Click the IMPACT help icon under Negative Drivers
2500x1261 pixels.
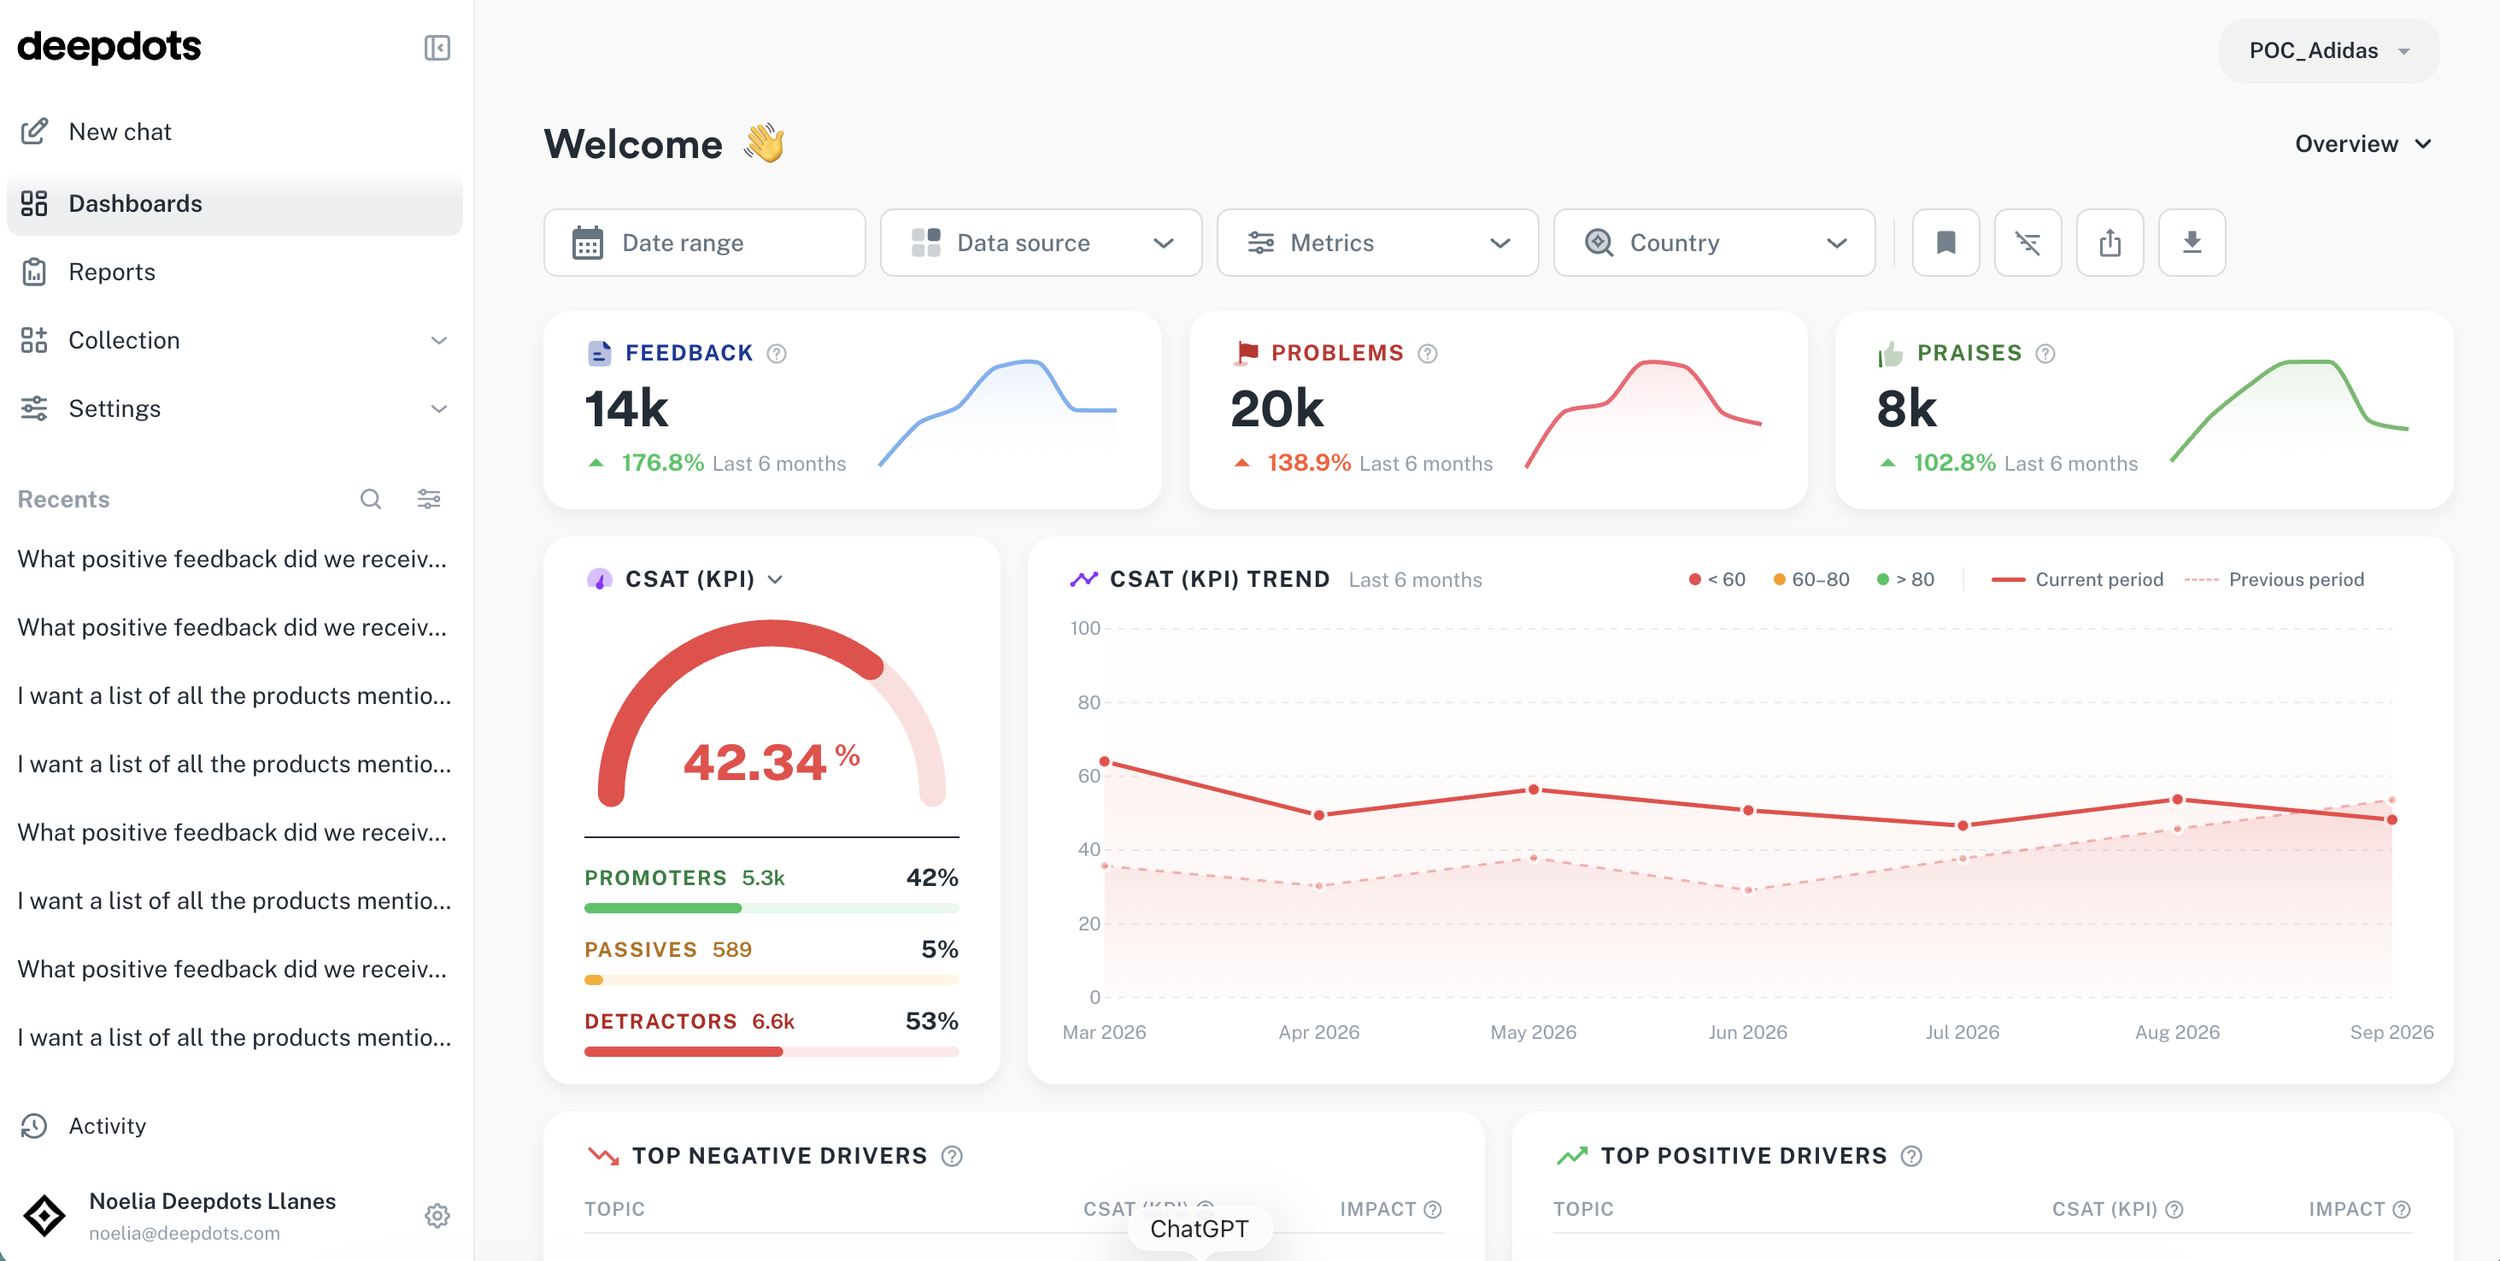click(x=1432, y=1210)
